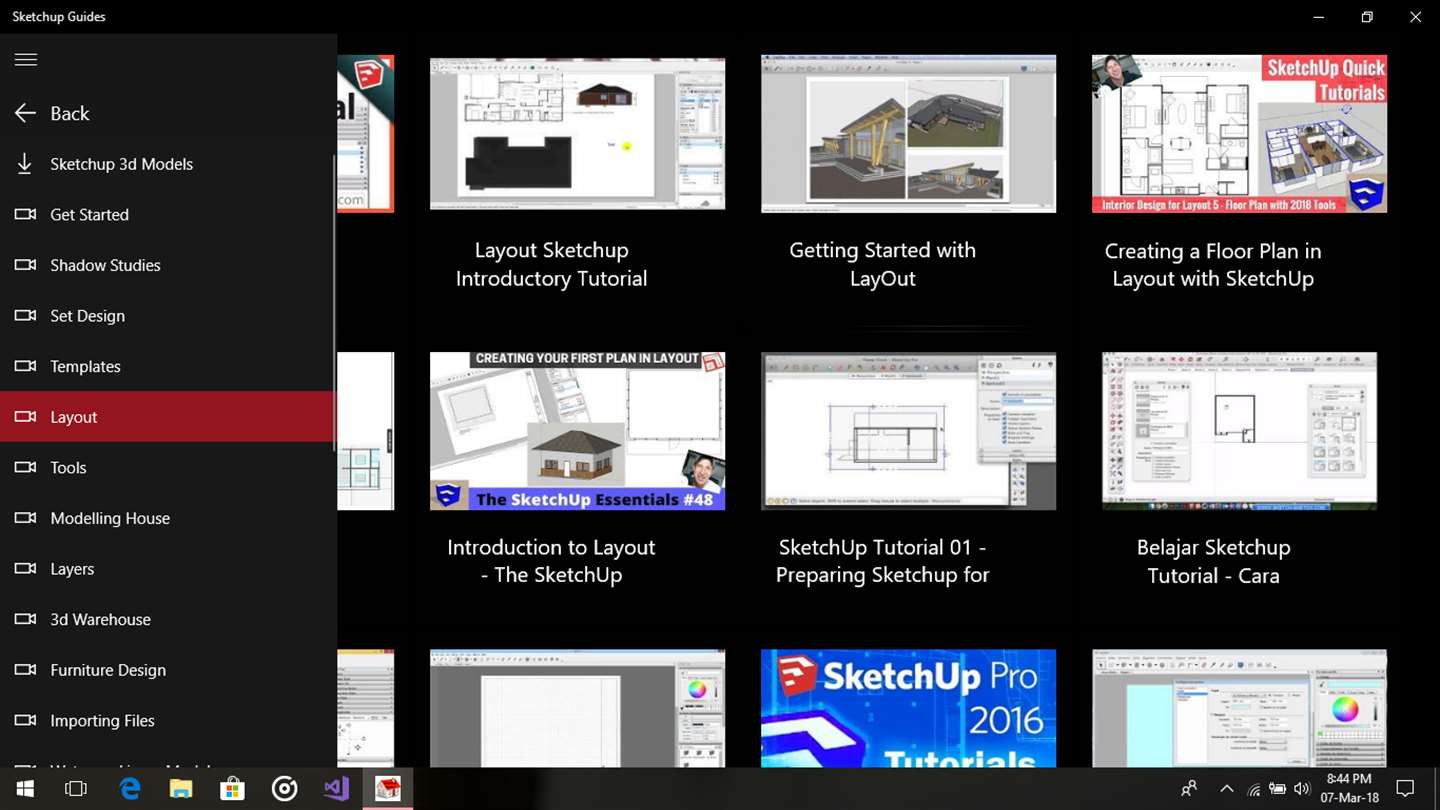Open Layout Sketchup Introductory Tutorial thumbnail
The width and height of the screenshot is (1440, 810).
click(x=577, y=133)
